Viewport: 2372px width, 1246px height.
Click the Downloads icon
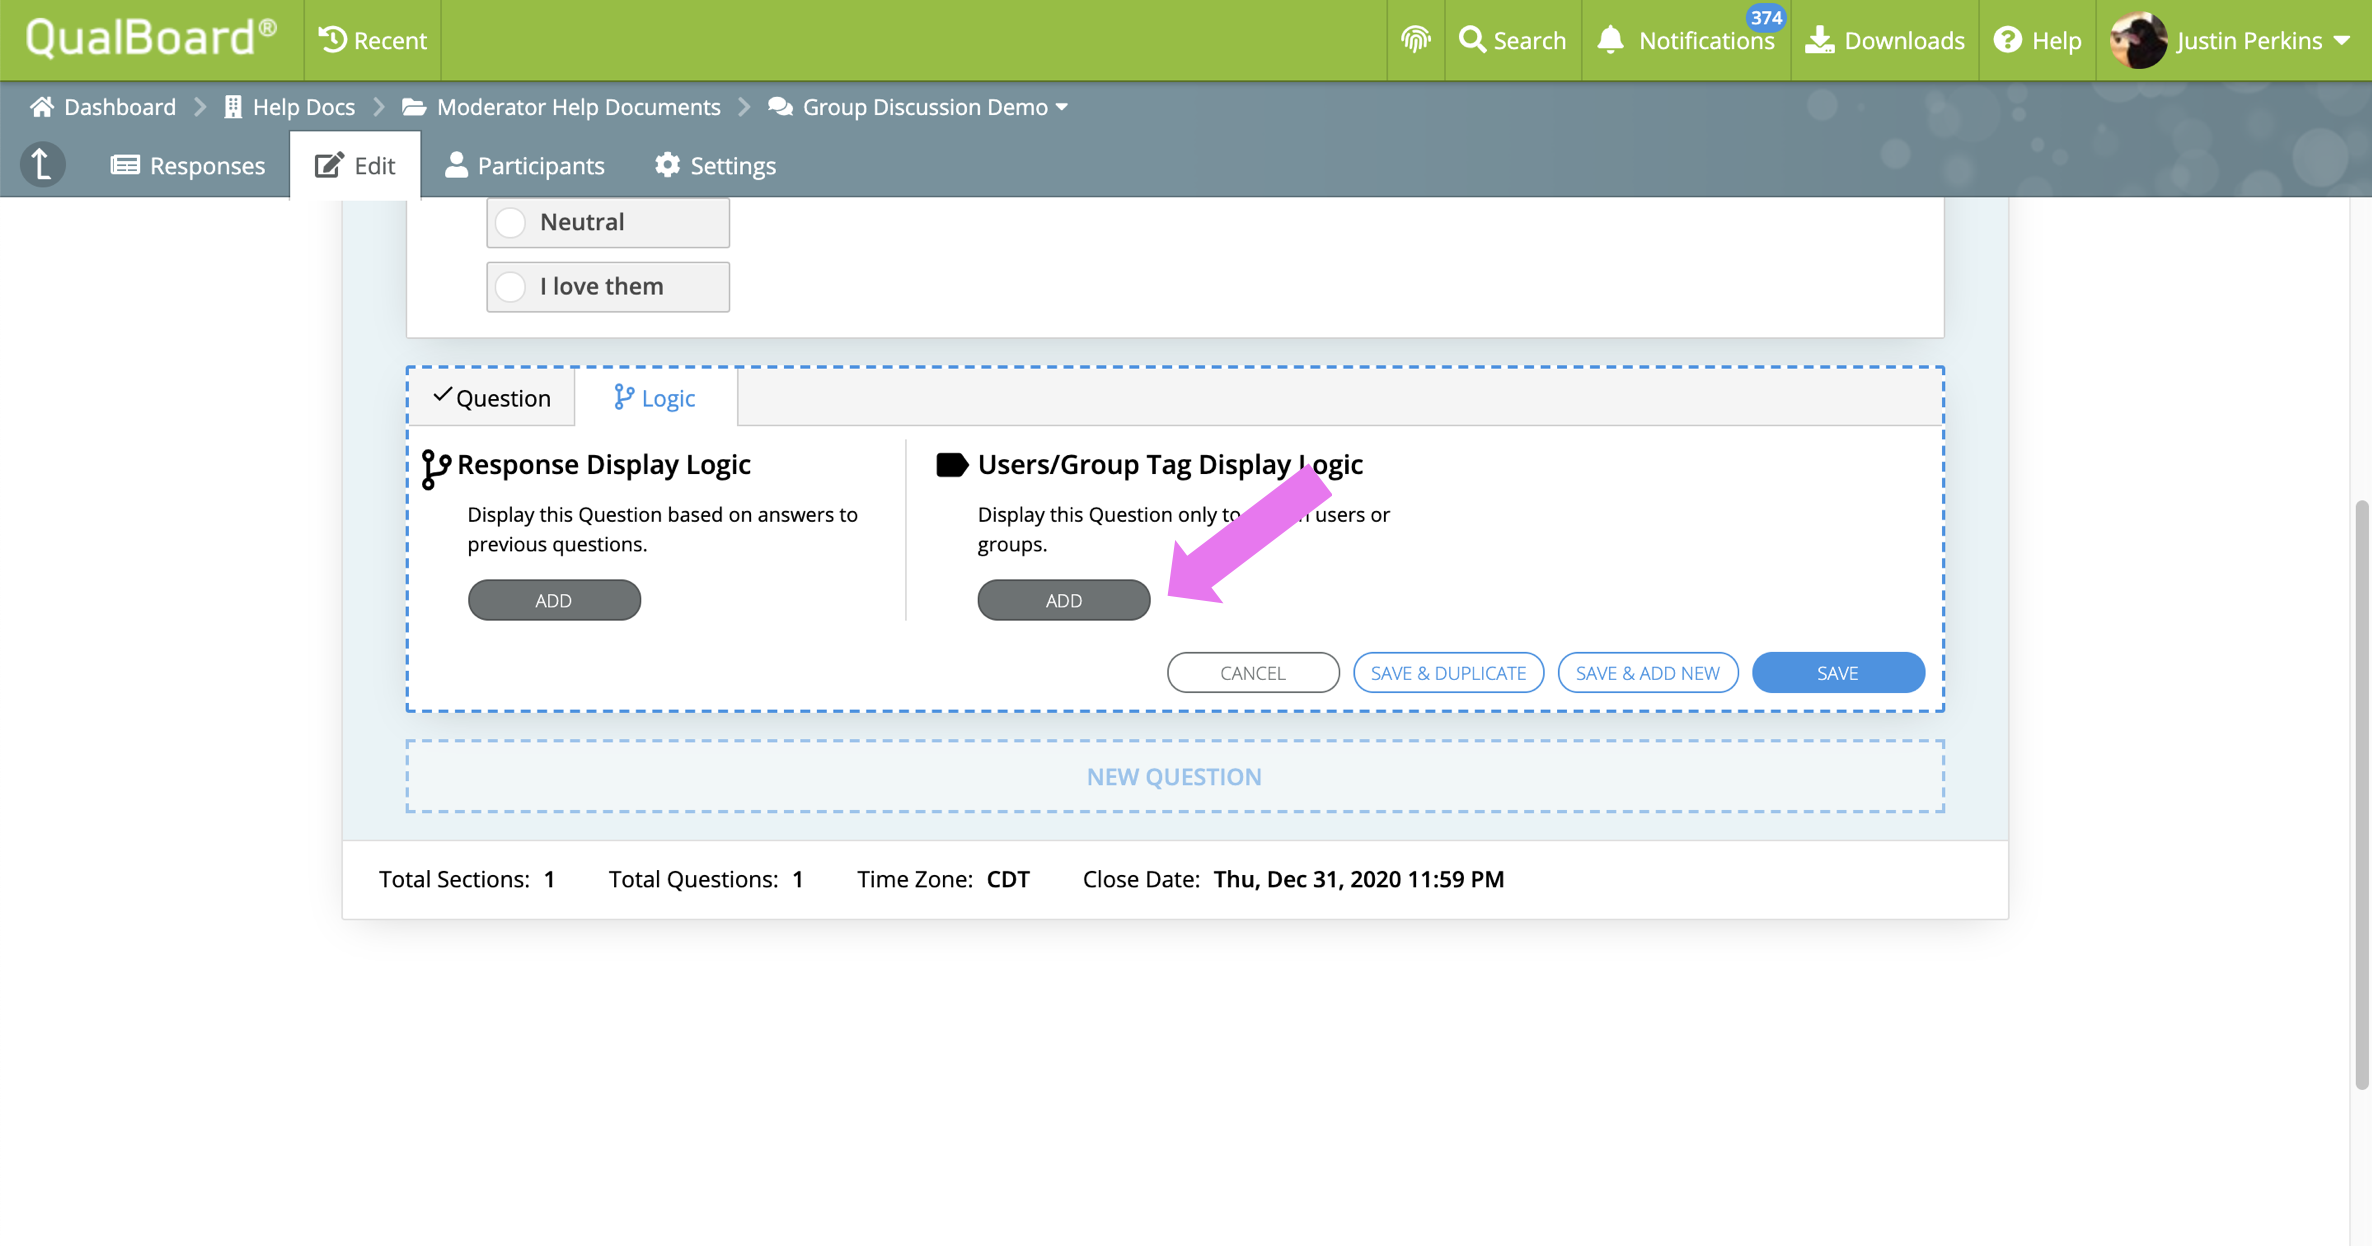pos(1820,40)
